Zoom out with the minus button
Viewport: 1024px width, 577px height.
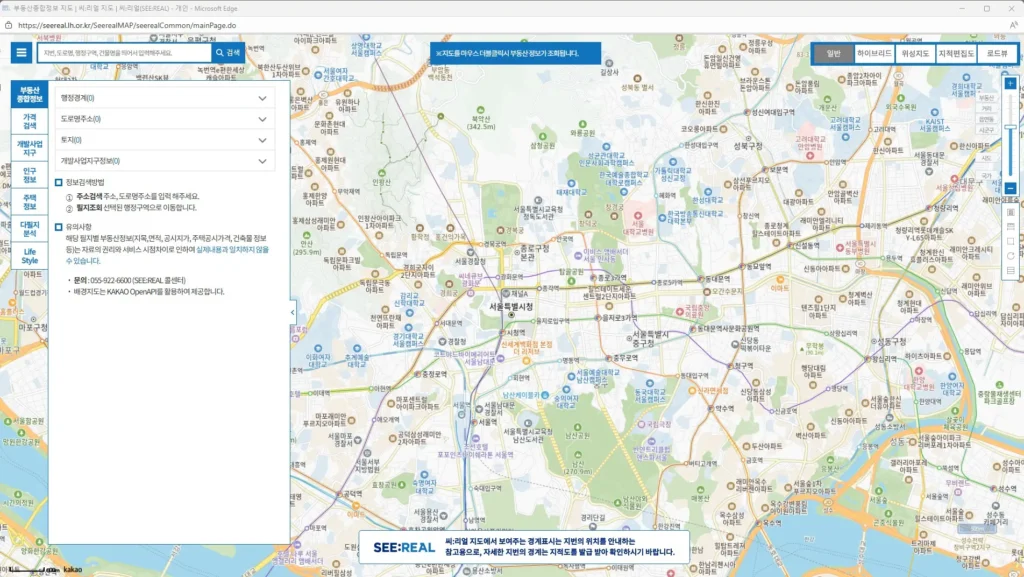tap(1010, 188)
